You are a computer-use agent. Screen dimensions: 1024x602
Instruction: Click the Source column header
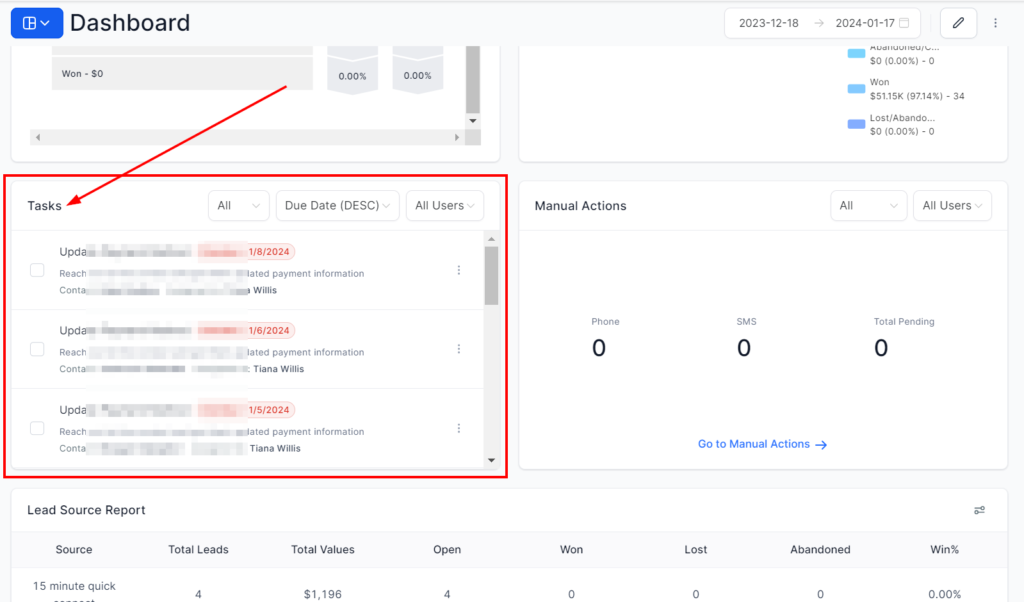click(x=74, y=550)
